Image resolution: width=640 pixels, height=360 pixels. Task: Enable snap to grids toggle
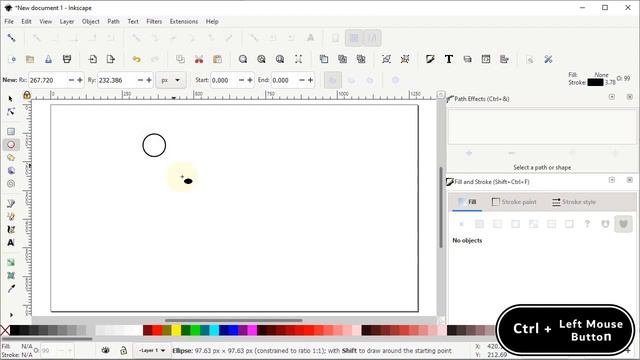coord(354,38)
